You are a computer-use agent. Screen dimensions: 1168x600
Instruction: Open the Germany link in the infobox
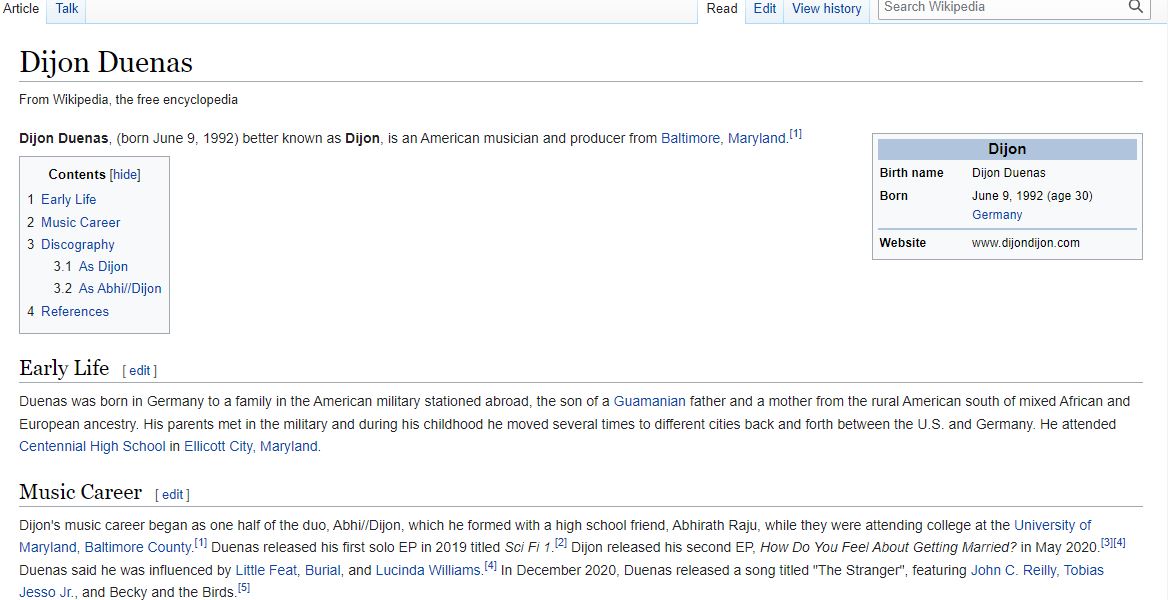coord(996,214)
